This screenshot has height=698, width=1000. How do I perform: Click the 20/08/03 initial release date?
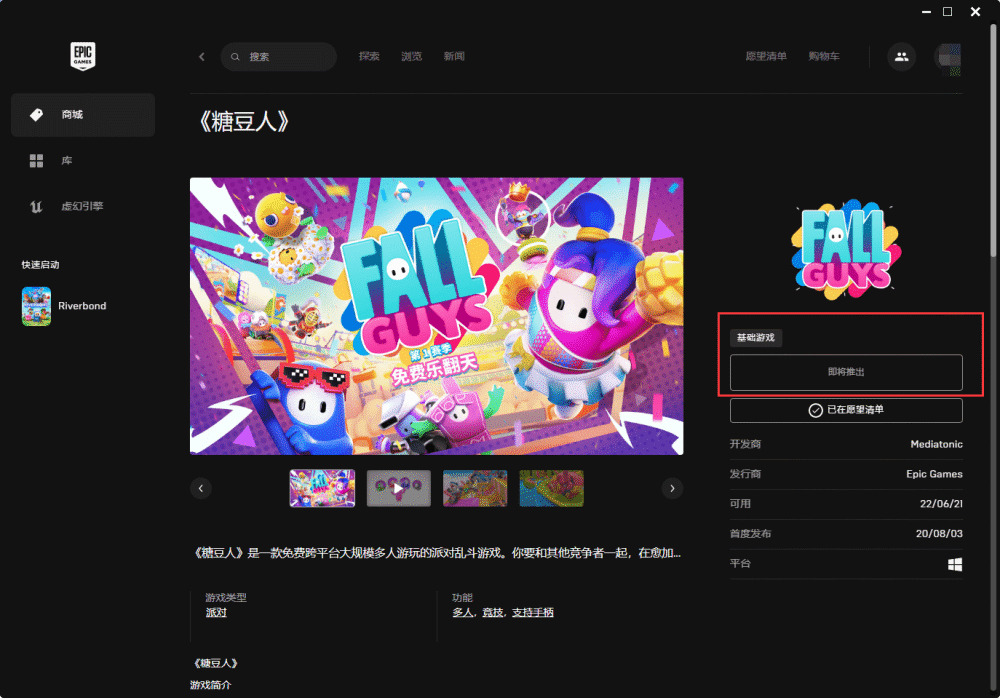pyautogui.click(x=939, y=534)
